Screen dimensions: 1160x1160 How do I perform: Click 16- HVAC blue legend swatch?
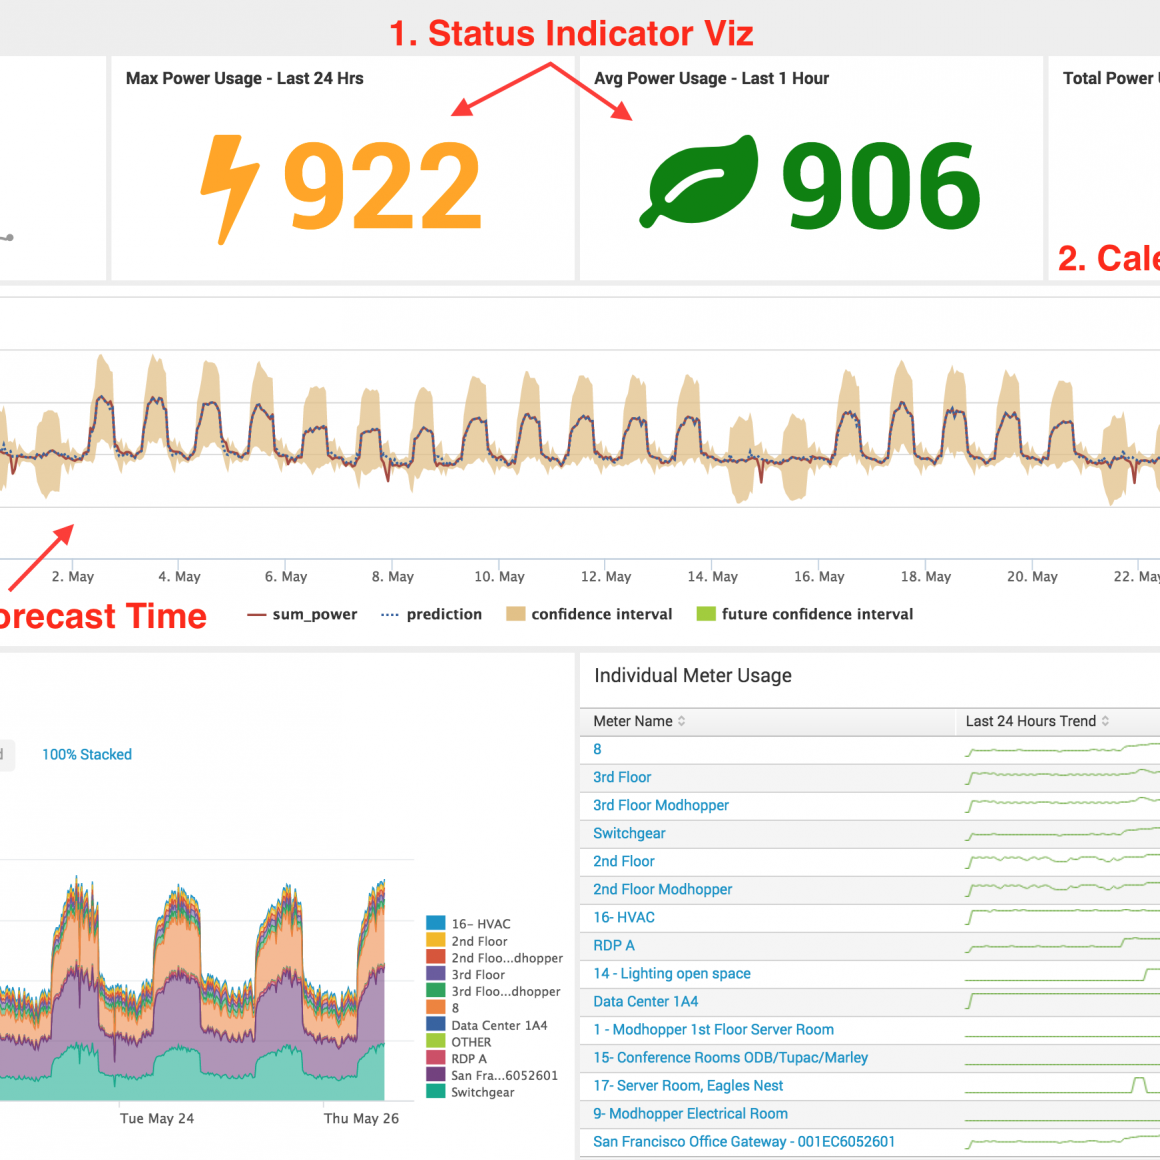[x=435, y=924]
